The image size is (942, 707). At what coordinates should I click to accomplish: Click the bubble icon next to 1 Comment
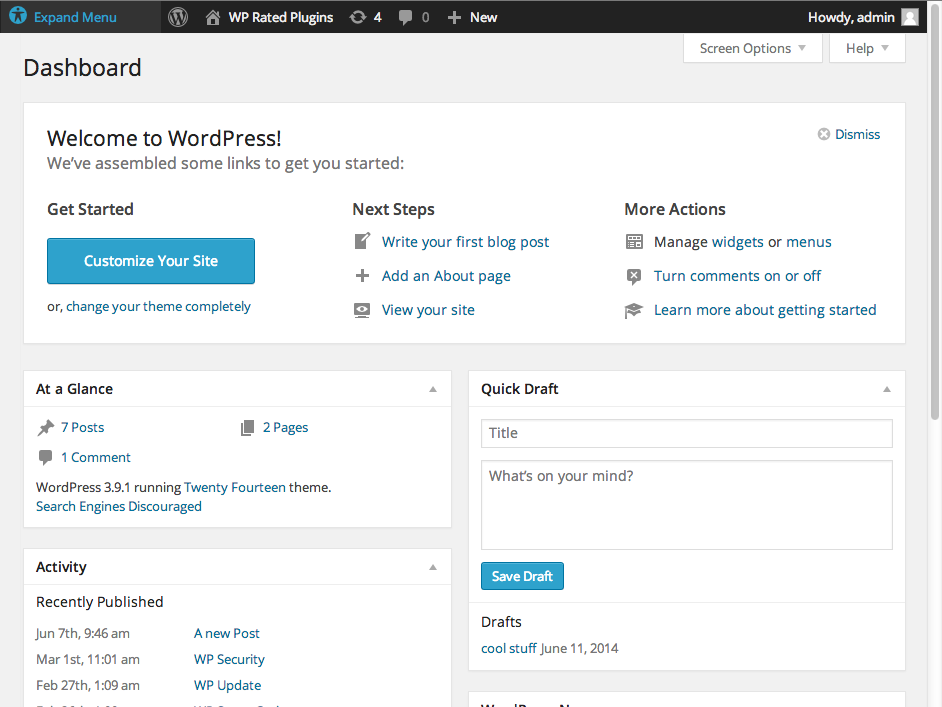(45, 458)
